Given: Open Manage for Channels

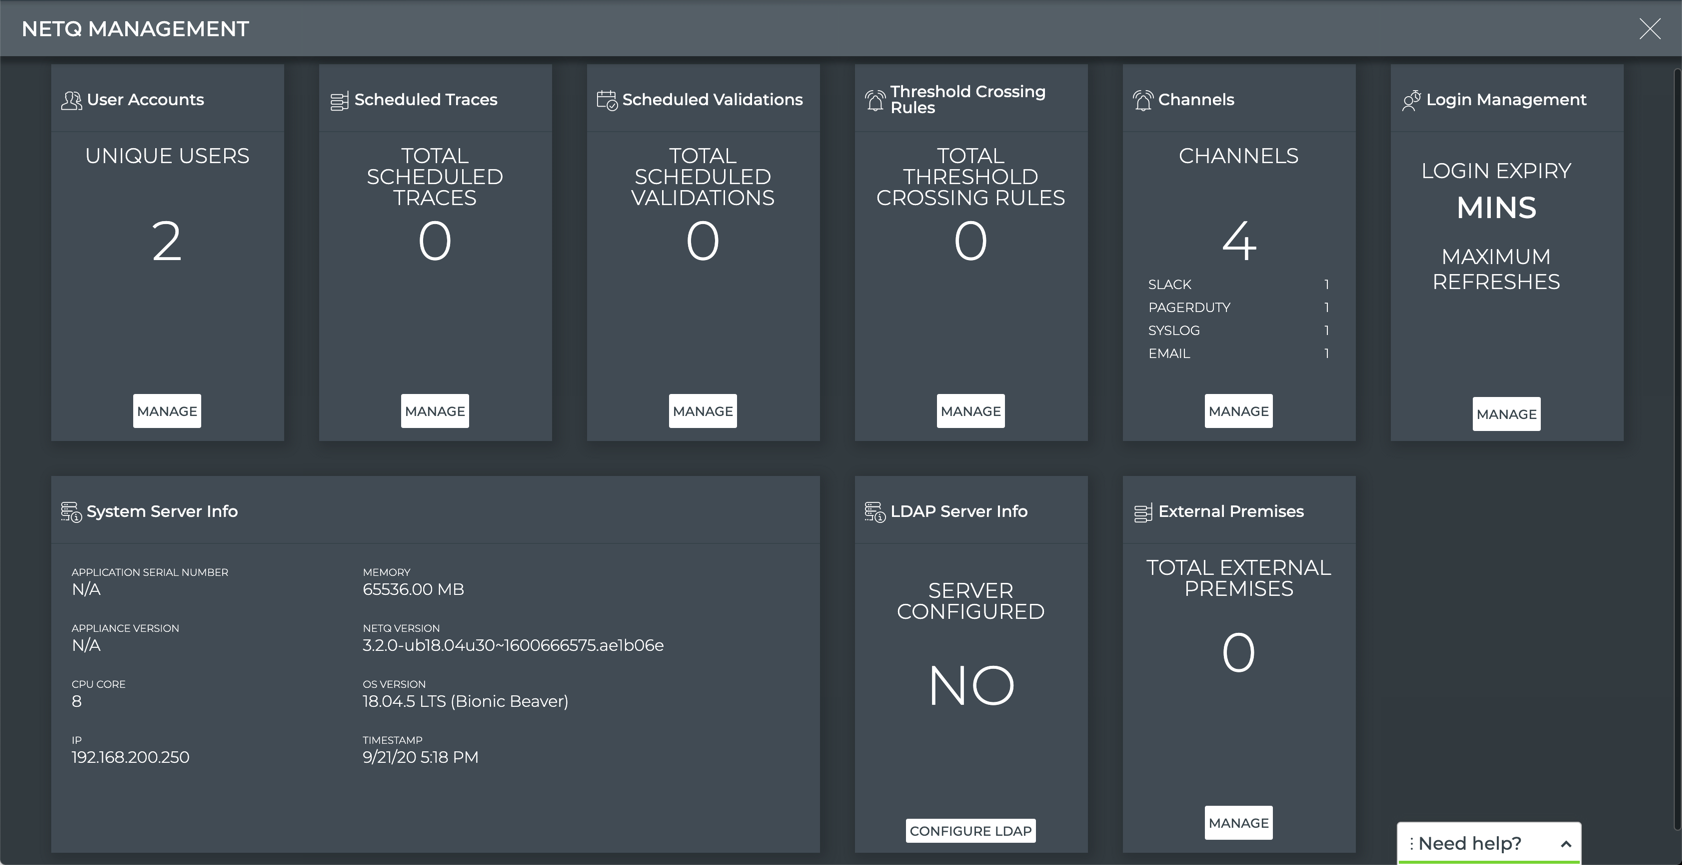Looking at the screenshot, I should tap(1238, 411).
